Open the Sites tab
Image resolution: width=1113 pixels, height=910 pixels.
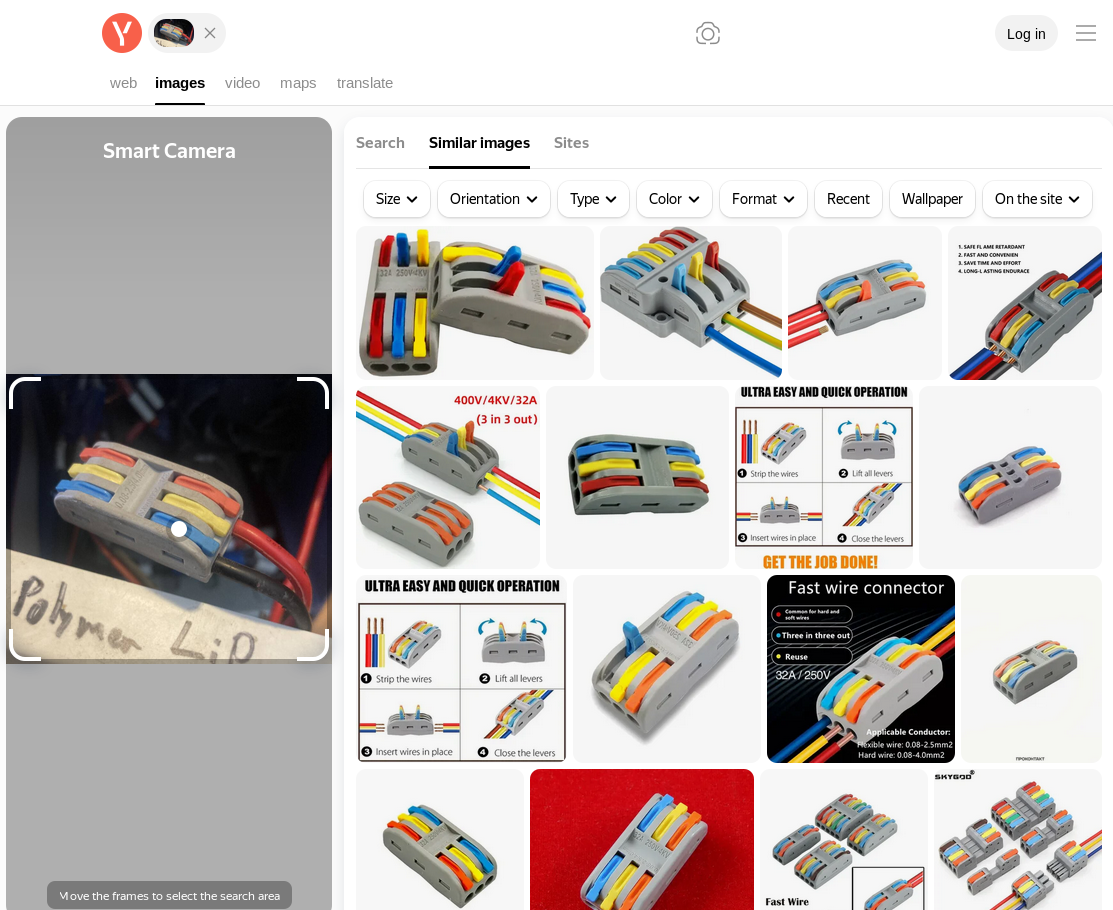[x=571, y=143]
